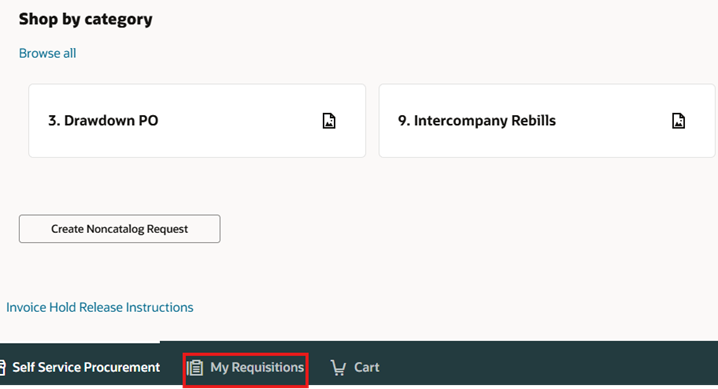This screenshot has height=389, width=718.
Task: Click the Self Service Procurement store icon
Action: pyautogui.click(x=2, y=367)
